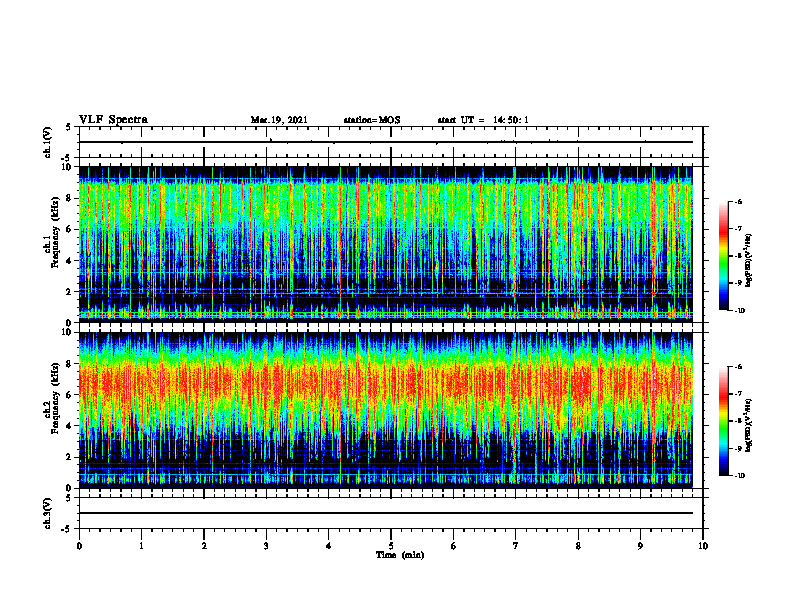Screen dimensions: 792x612
Task: Click inside the ch.2 spectrogram panel
Action: [x=391, y=410]
